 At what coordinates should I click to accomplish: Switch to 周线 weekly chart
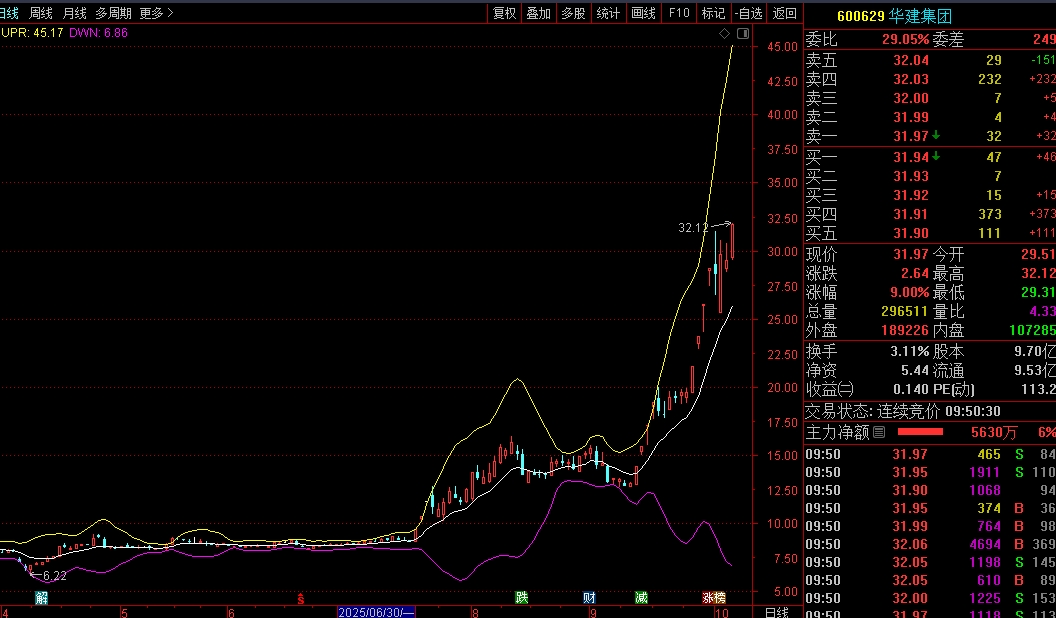click(x=41, y=13)
